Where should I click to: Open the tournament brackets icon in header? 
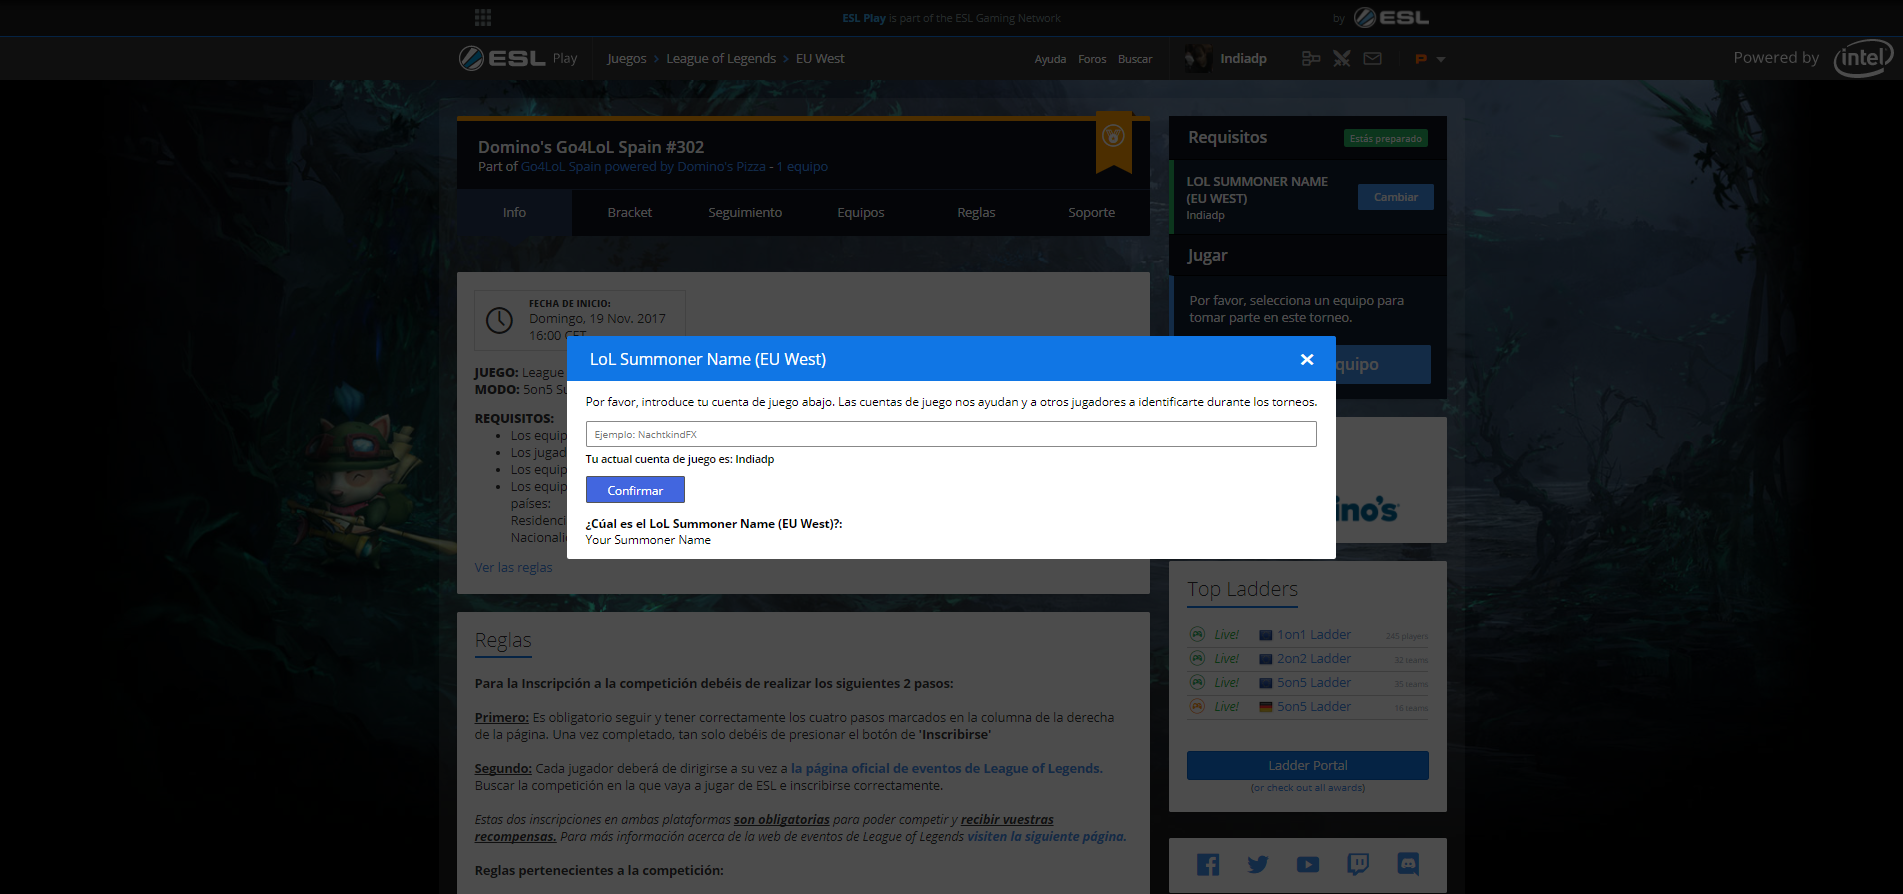(x=1311, y=59)
